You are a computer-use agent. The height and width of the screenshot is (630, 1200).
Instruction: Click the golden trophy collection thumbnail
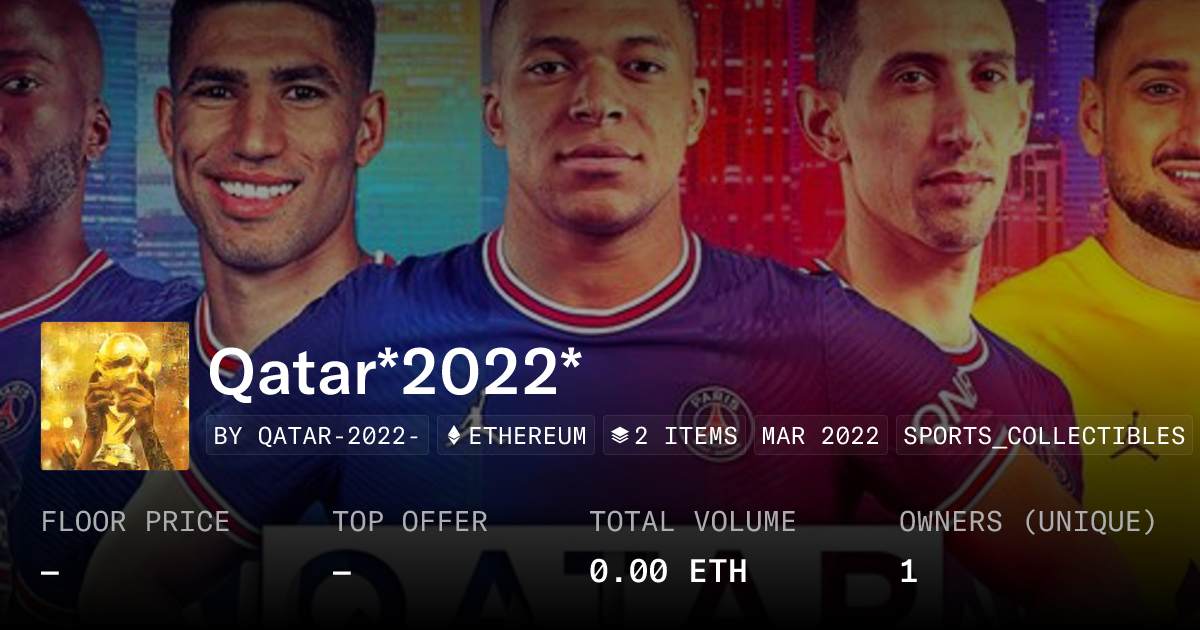115,396
